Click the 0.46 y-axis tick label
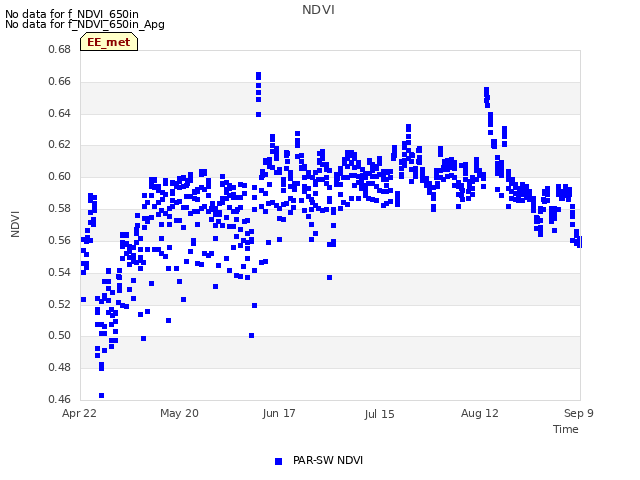 point(60,399)
